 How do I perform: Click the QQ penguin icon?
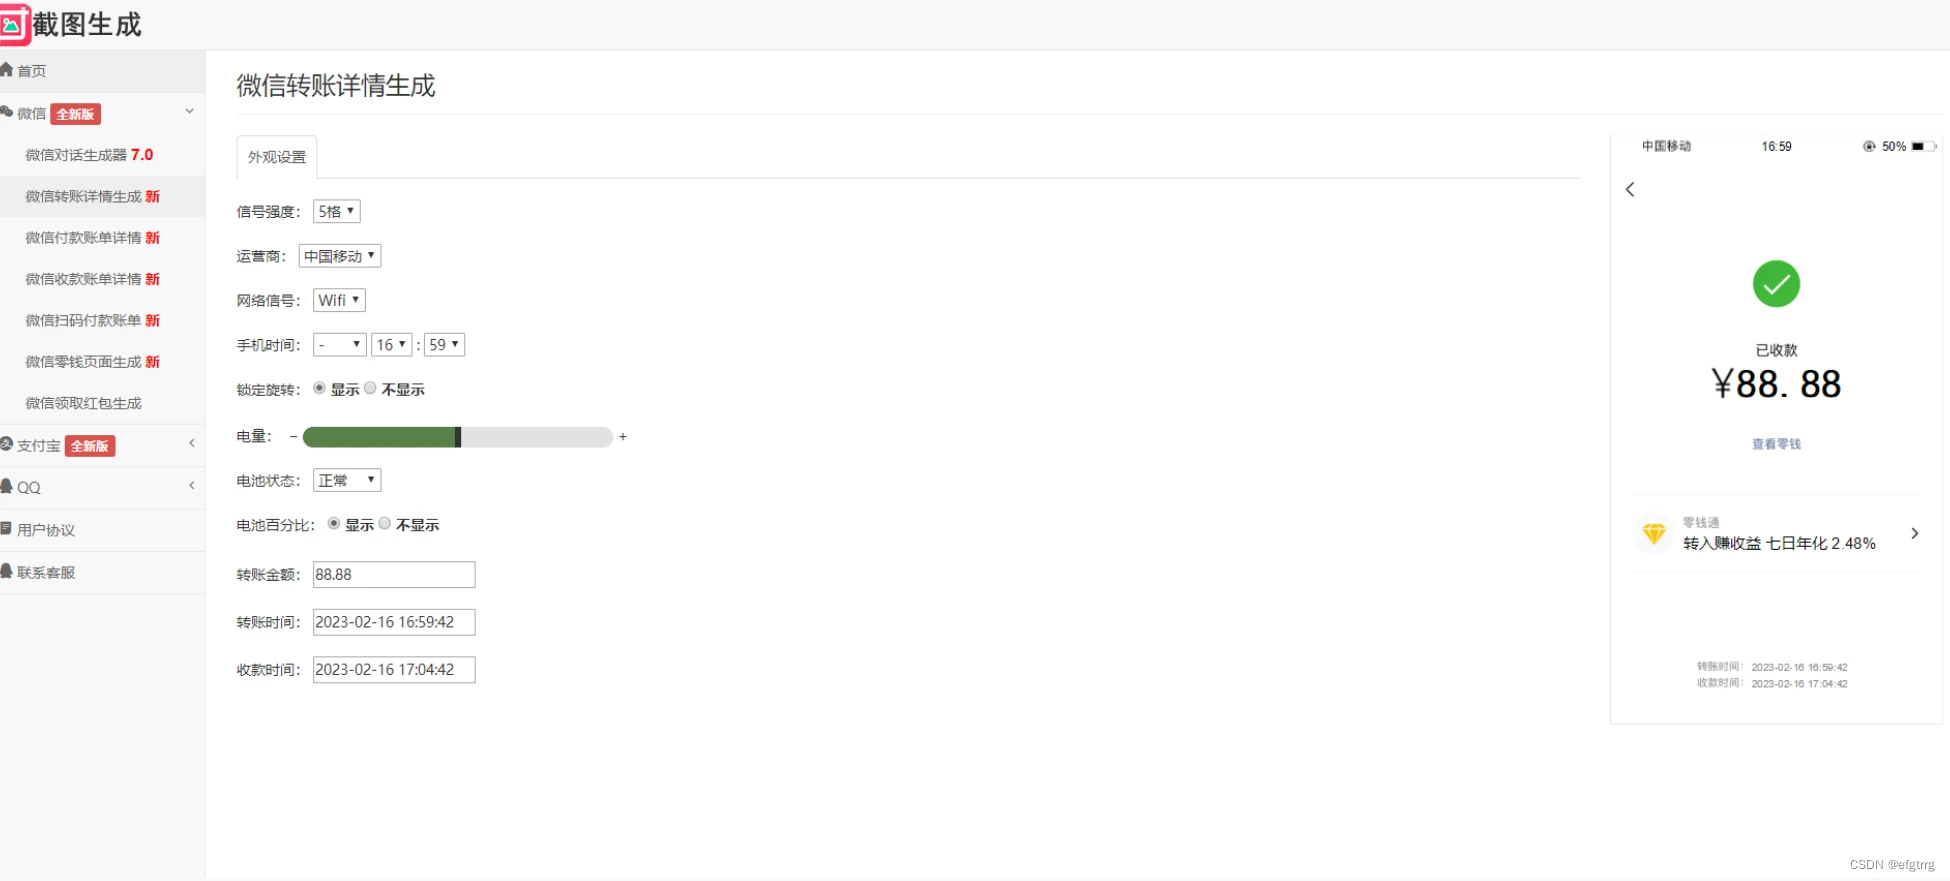[7, 487]
